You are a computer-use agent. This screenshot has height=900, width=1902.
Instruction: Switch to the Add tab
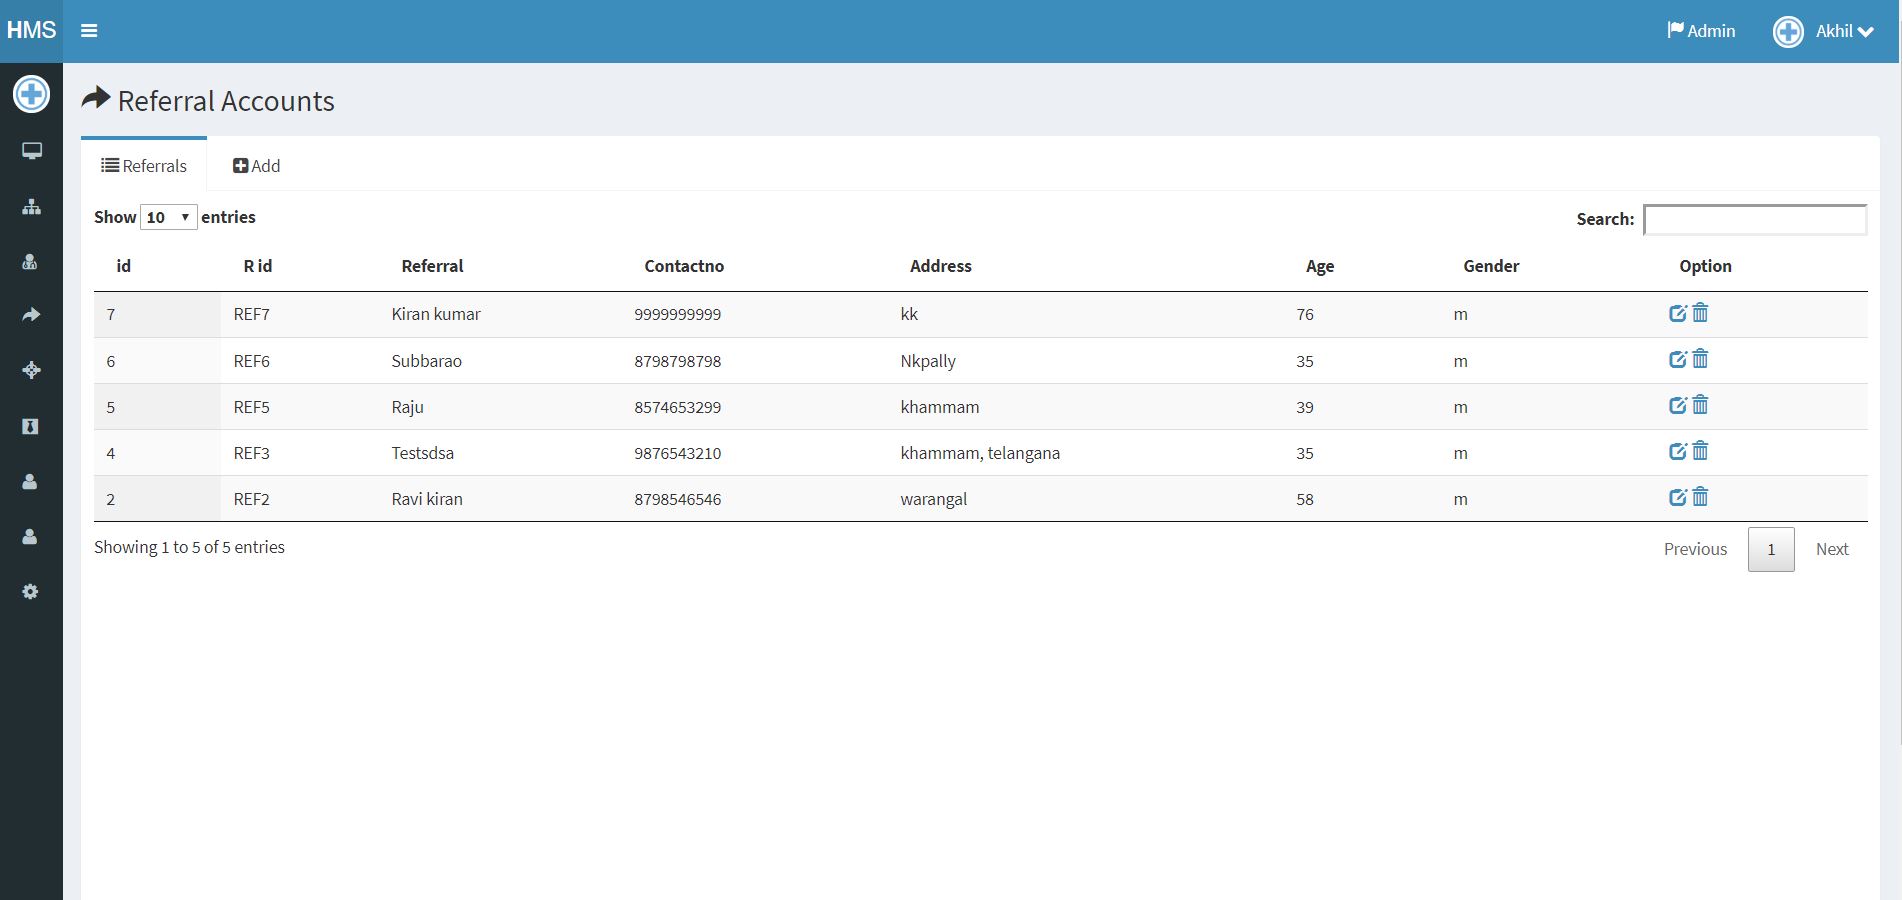click(257, 166)
